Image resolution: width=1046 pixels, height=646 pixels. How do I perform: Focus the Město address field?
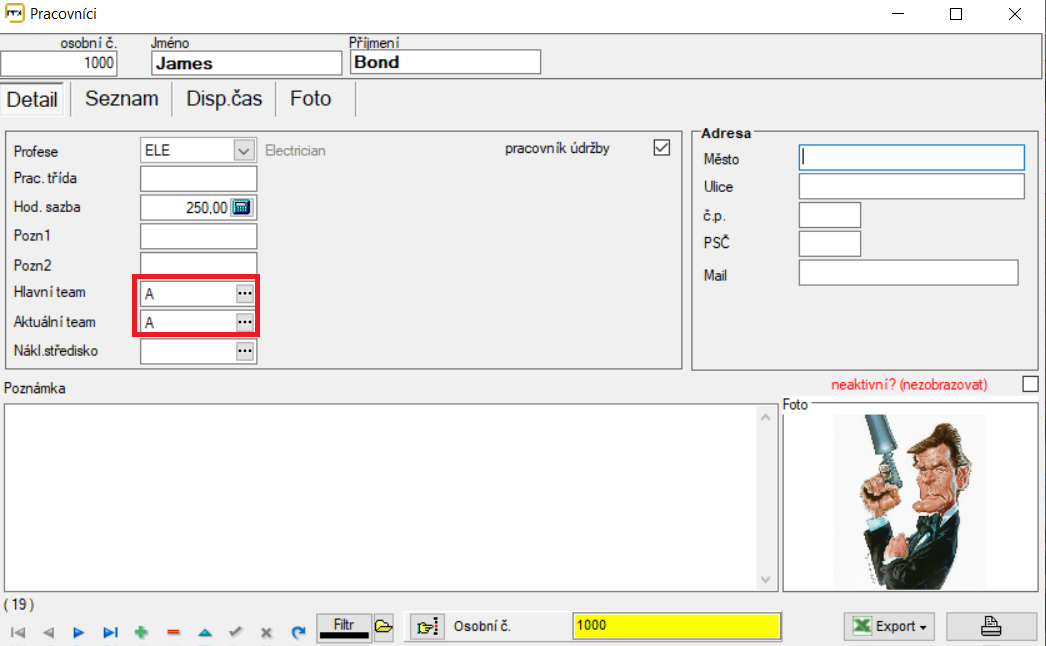point(911,157)
